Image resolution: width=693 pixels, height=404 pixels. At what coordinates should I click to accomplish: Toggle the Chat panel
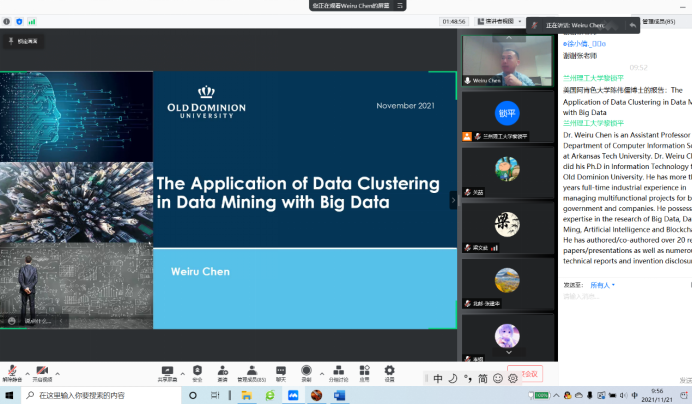[x=281, y=371]
